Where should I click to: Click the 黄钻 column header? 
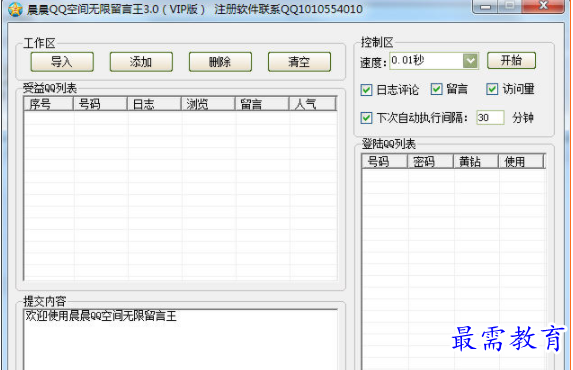[x=476, y=161]
